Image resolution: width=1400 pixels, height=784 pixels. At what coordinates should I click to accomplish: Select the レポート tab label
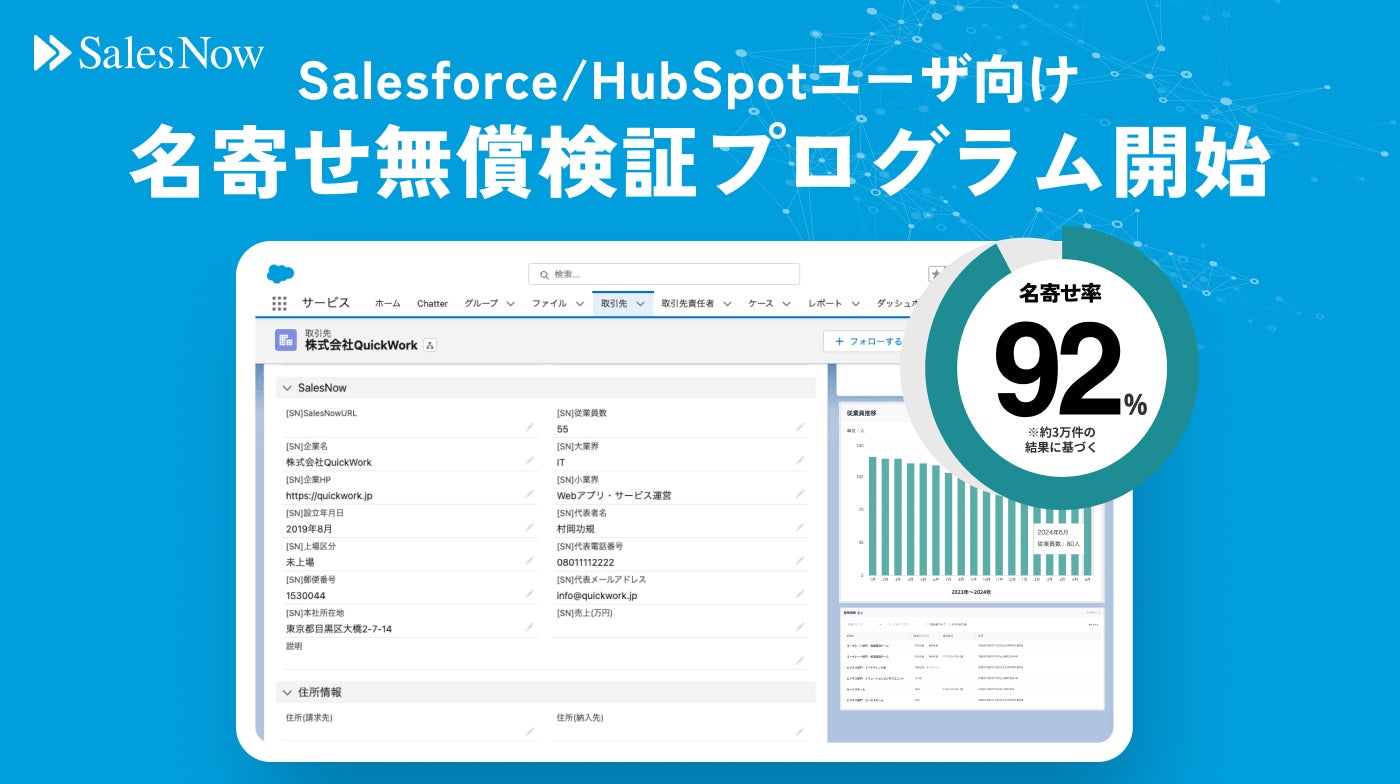826,304
